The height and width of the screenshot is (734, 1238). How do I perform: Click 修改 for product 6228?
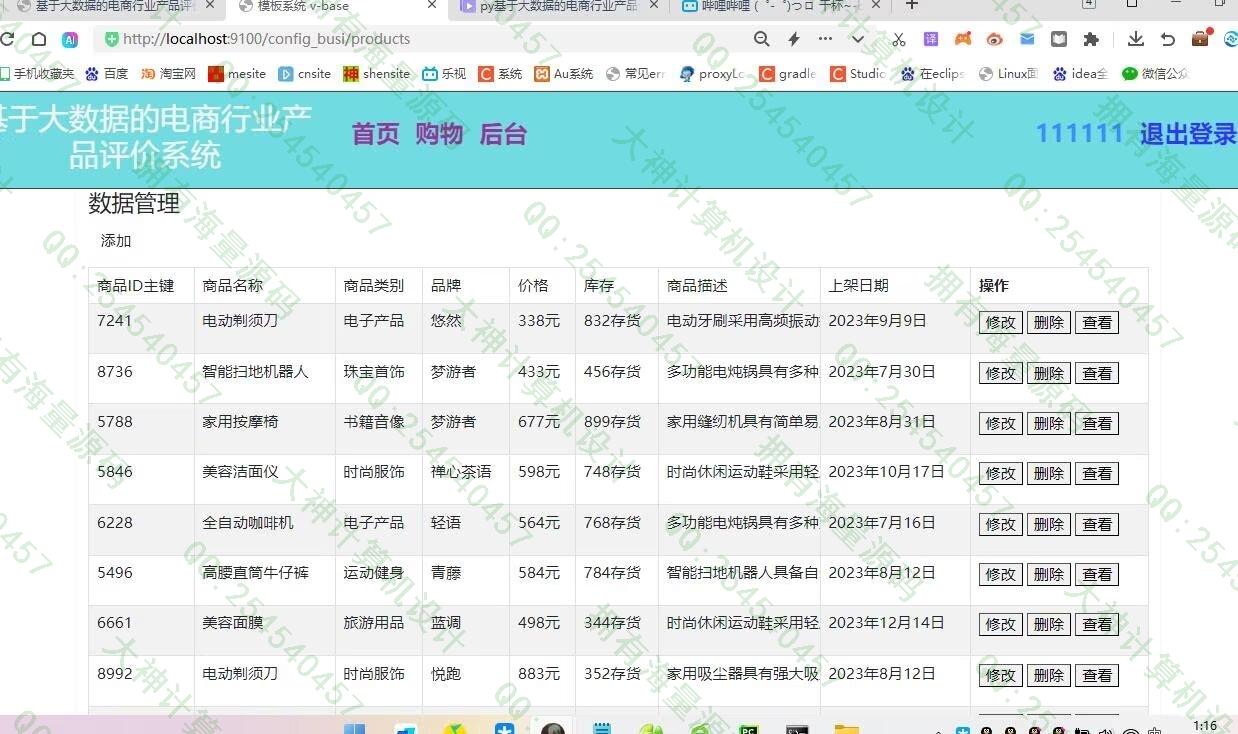[x=1000, y=524]
